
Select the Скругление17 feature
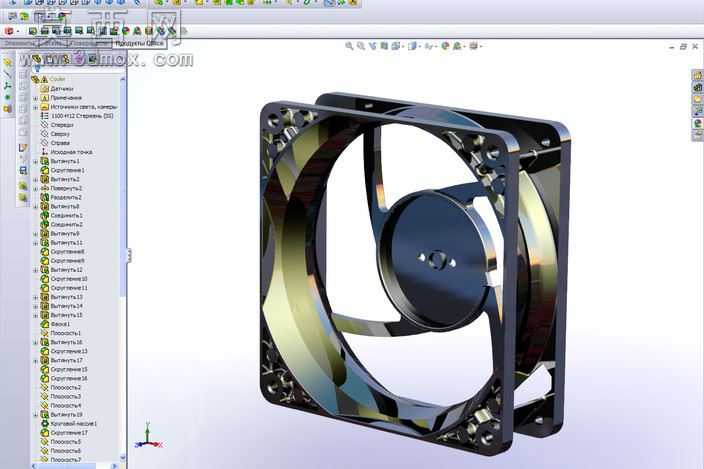pyautogui.click(x=64, y=433)
